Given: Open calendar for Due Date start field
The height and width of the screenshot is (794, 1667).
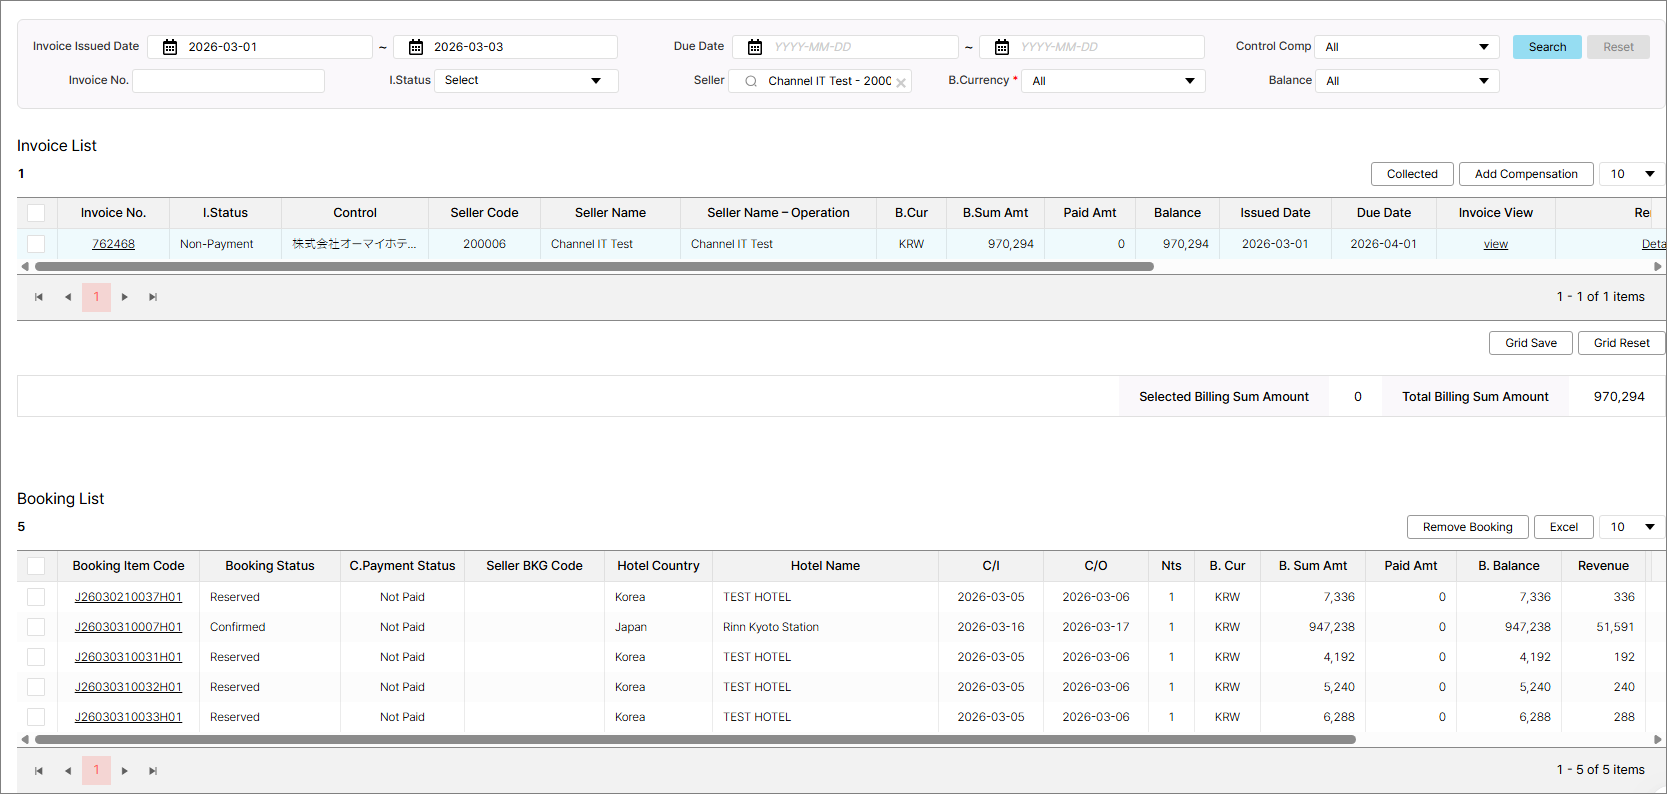Looking at the screenshot, I should pos(755,47).
